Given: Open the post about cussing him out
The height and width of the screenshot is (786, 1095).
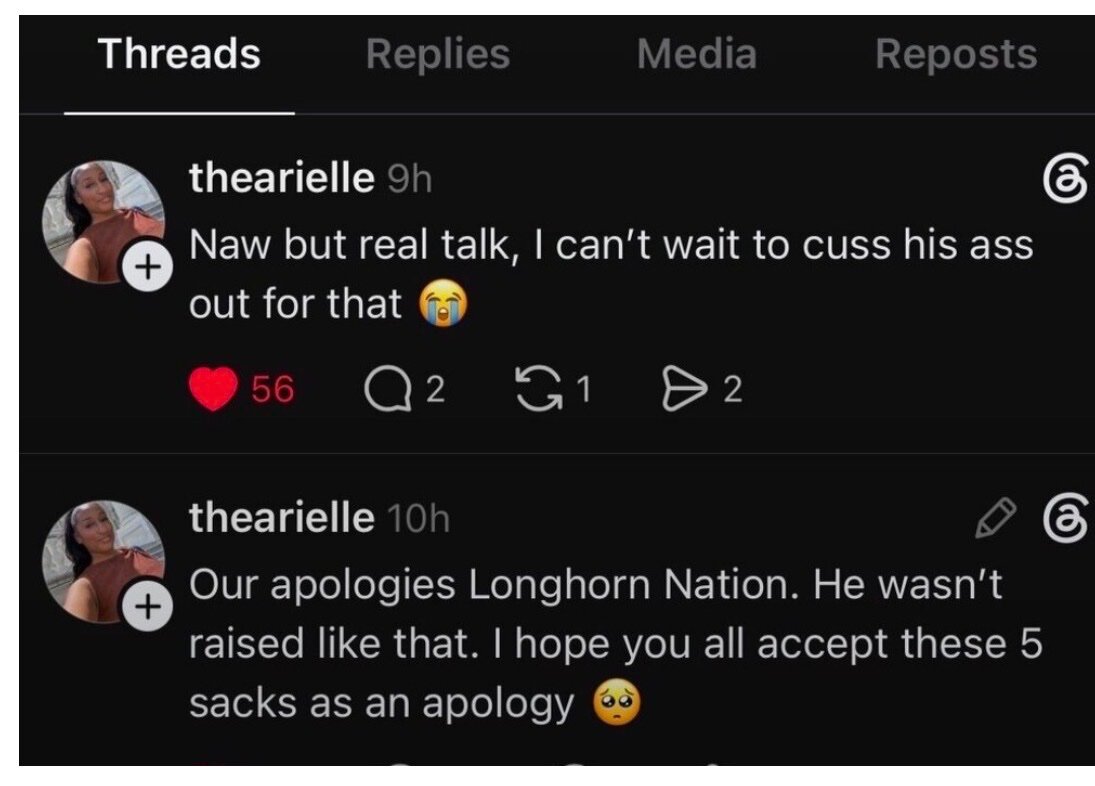Looking at the screenshot, I should pyautogui.click(x=610, y=274).
